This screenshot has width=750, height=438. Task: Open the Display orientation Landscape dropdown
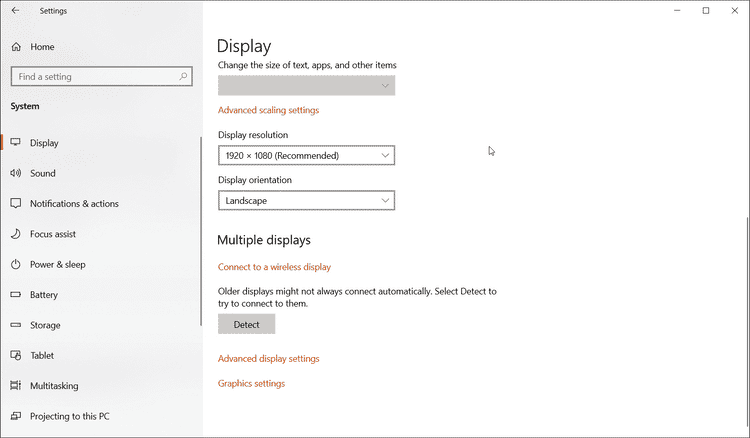(x=307, y=200)
